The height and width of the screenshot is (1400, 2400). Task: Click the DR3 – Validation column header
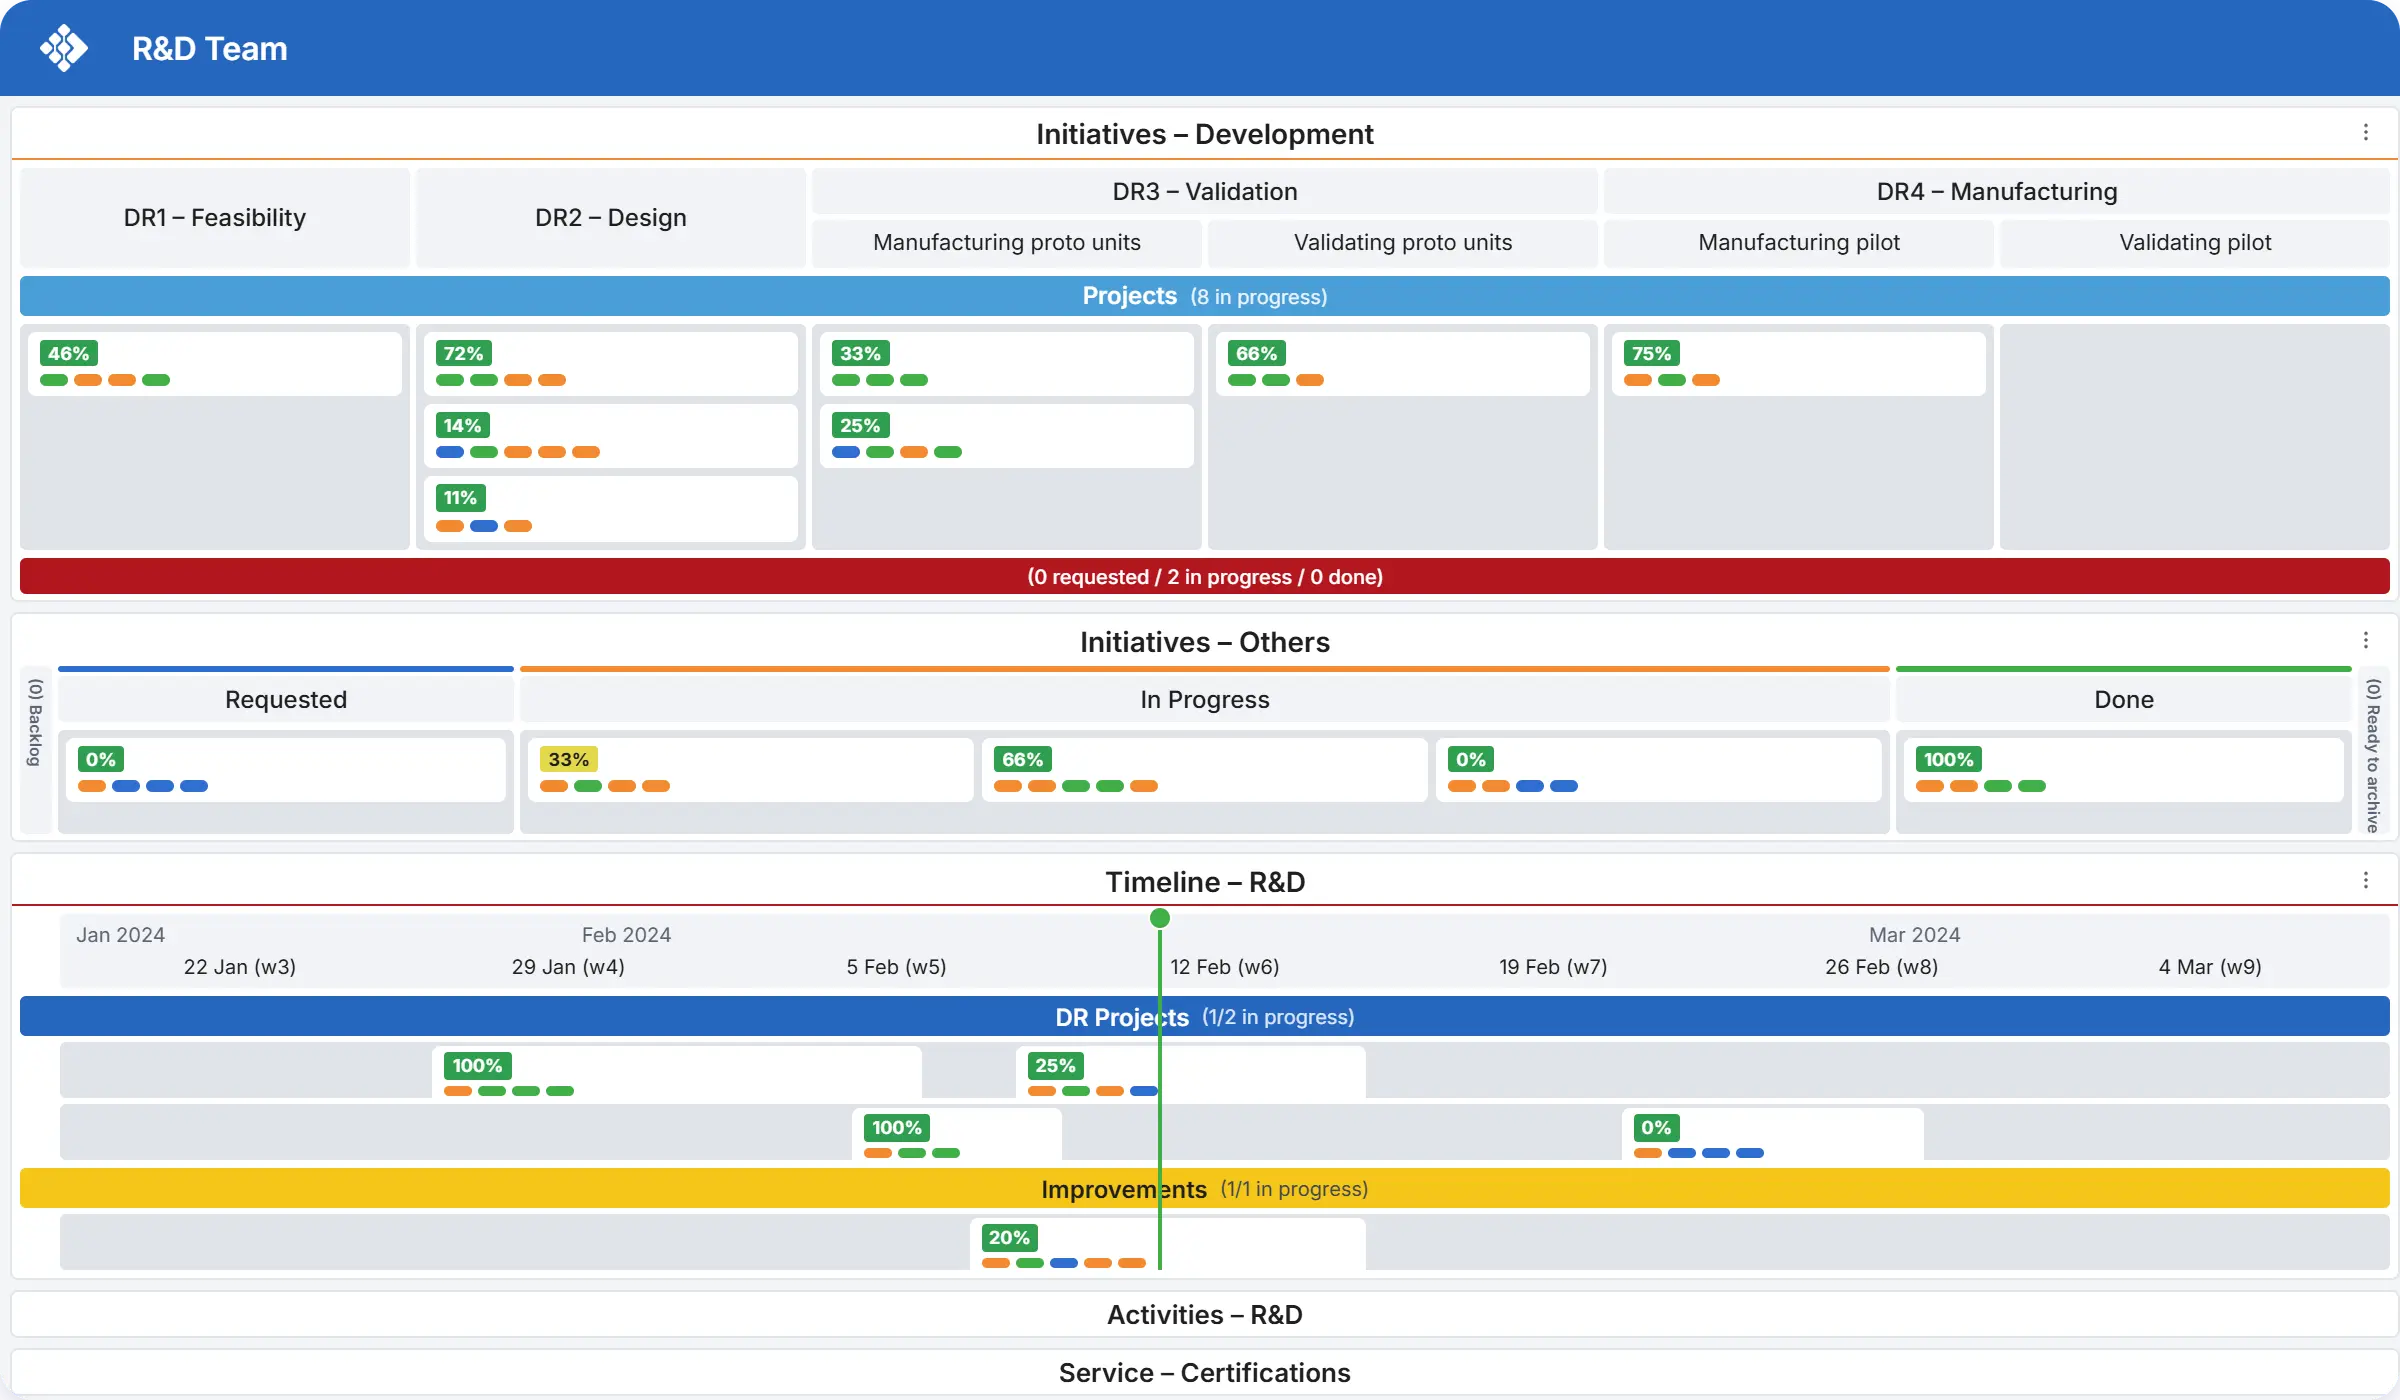click(1205, 191)
